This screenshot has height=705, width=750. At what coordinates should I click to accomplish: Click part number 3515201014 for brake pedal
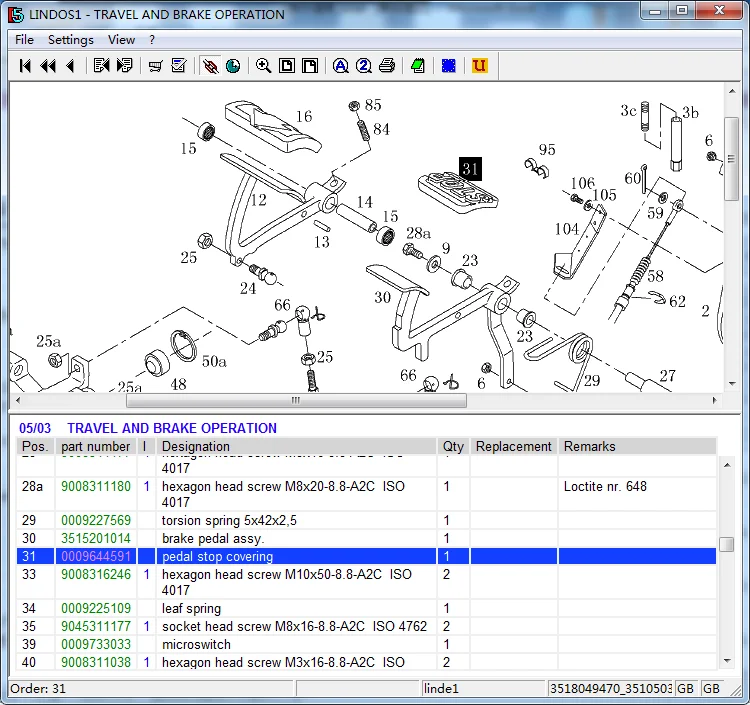tap(96, 539)
